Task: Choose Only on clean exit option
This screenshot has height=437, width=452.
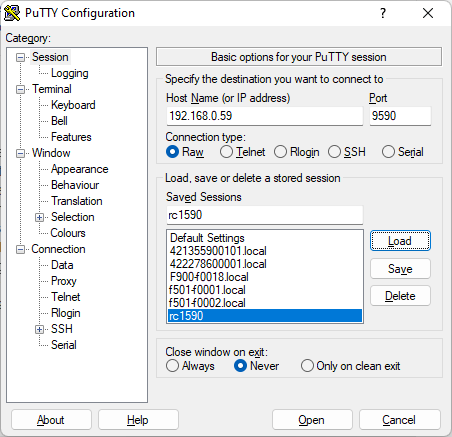Action: pos(350,366)
